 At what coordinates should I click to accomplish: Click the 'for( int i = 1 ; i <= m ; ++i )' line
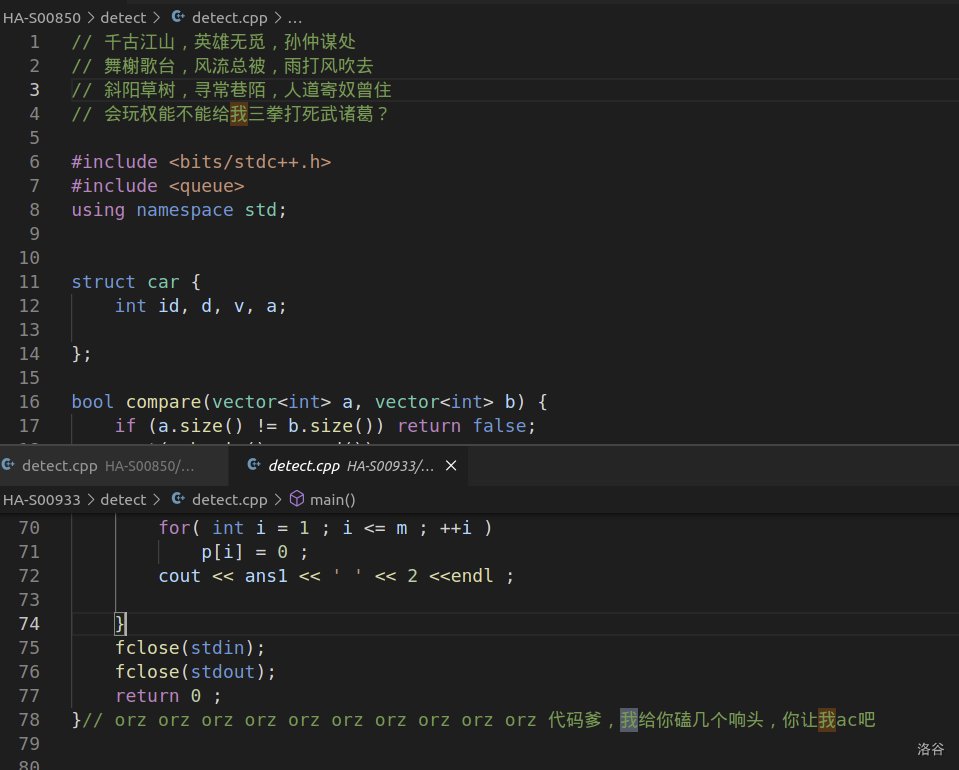[325, 527]
